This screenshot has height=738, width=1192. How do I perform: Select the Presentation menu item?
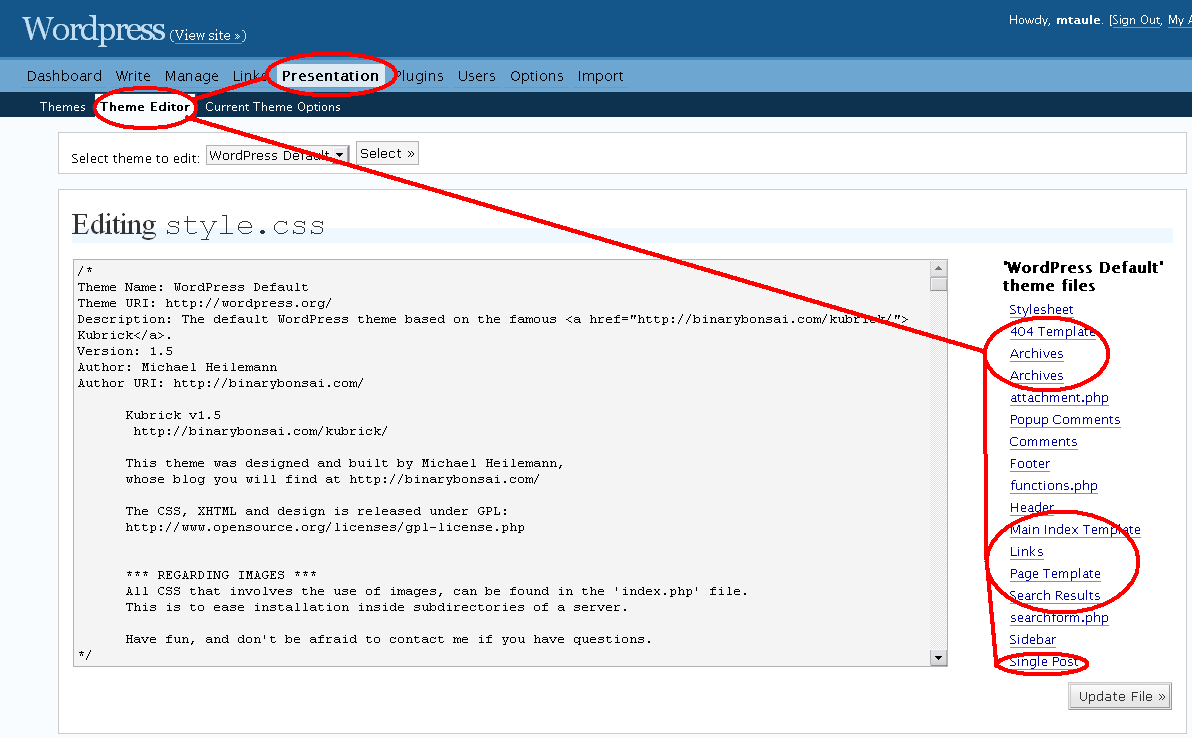pyautogui.click(x=330, y=76)
